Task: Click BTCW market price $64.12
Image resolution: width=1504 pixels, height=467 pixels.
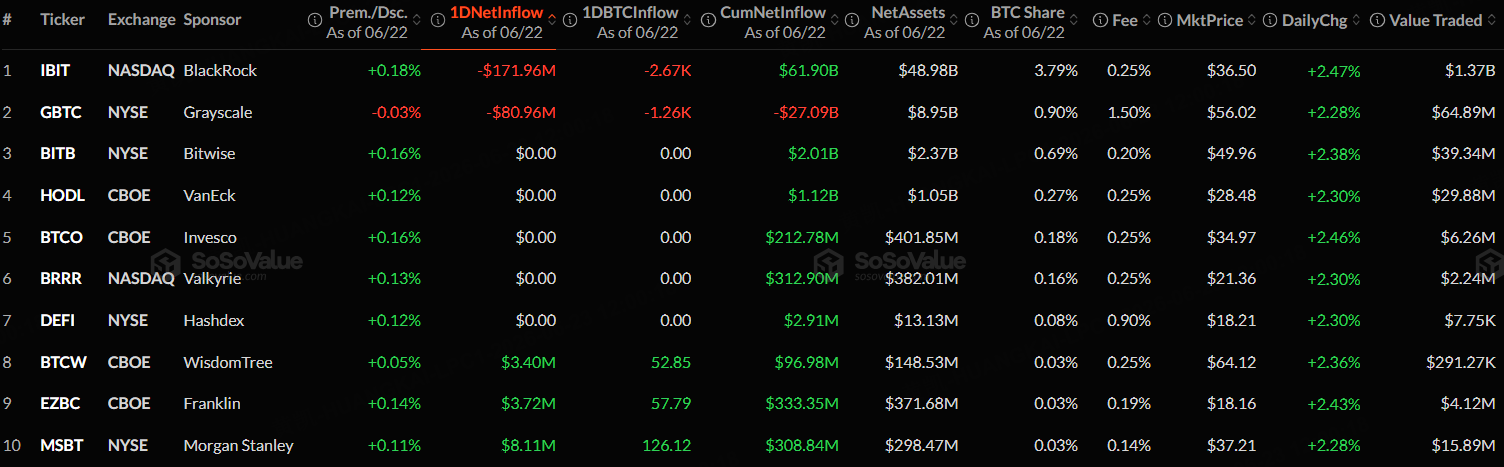Action: [1231, 362]
